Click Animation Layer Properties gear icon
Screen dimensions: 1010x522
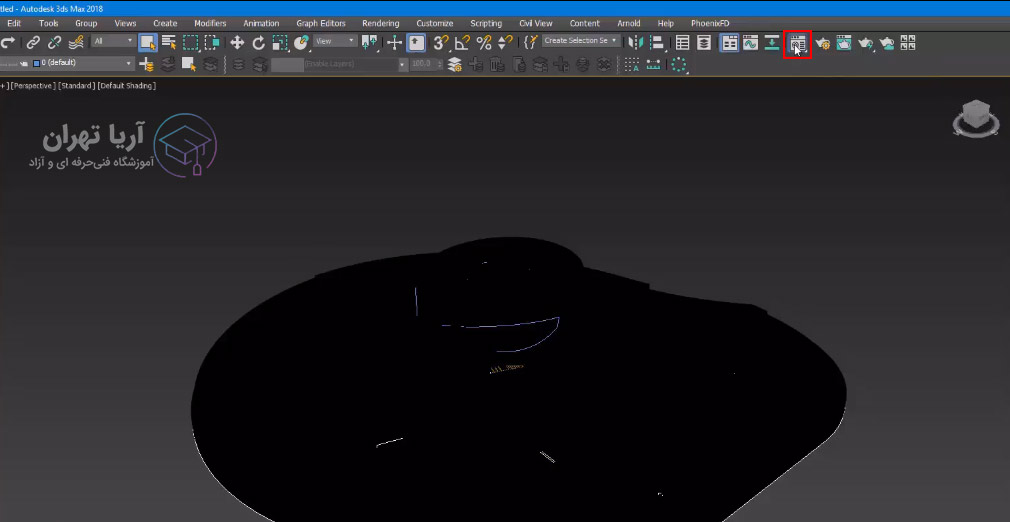click(x=455, y=64)
